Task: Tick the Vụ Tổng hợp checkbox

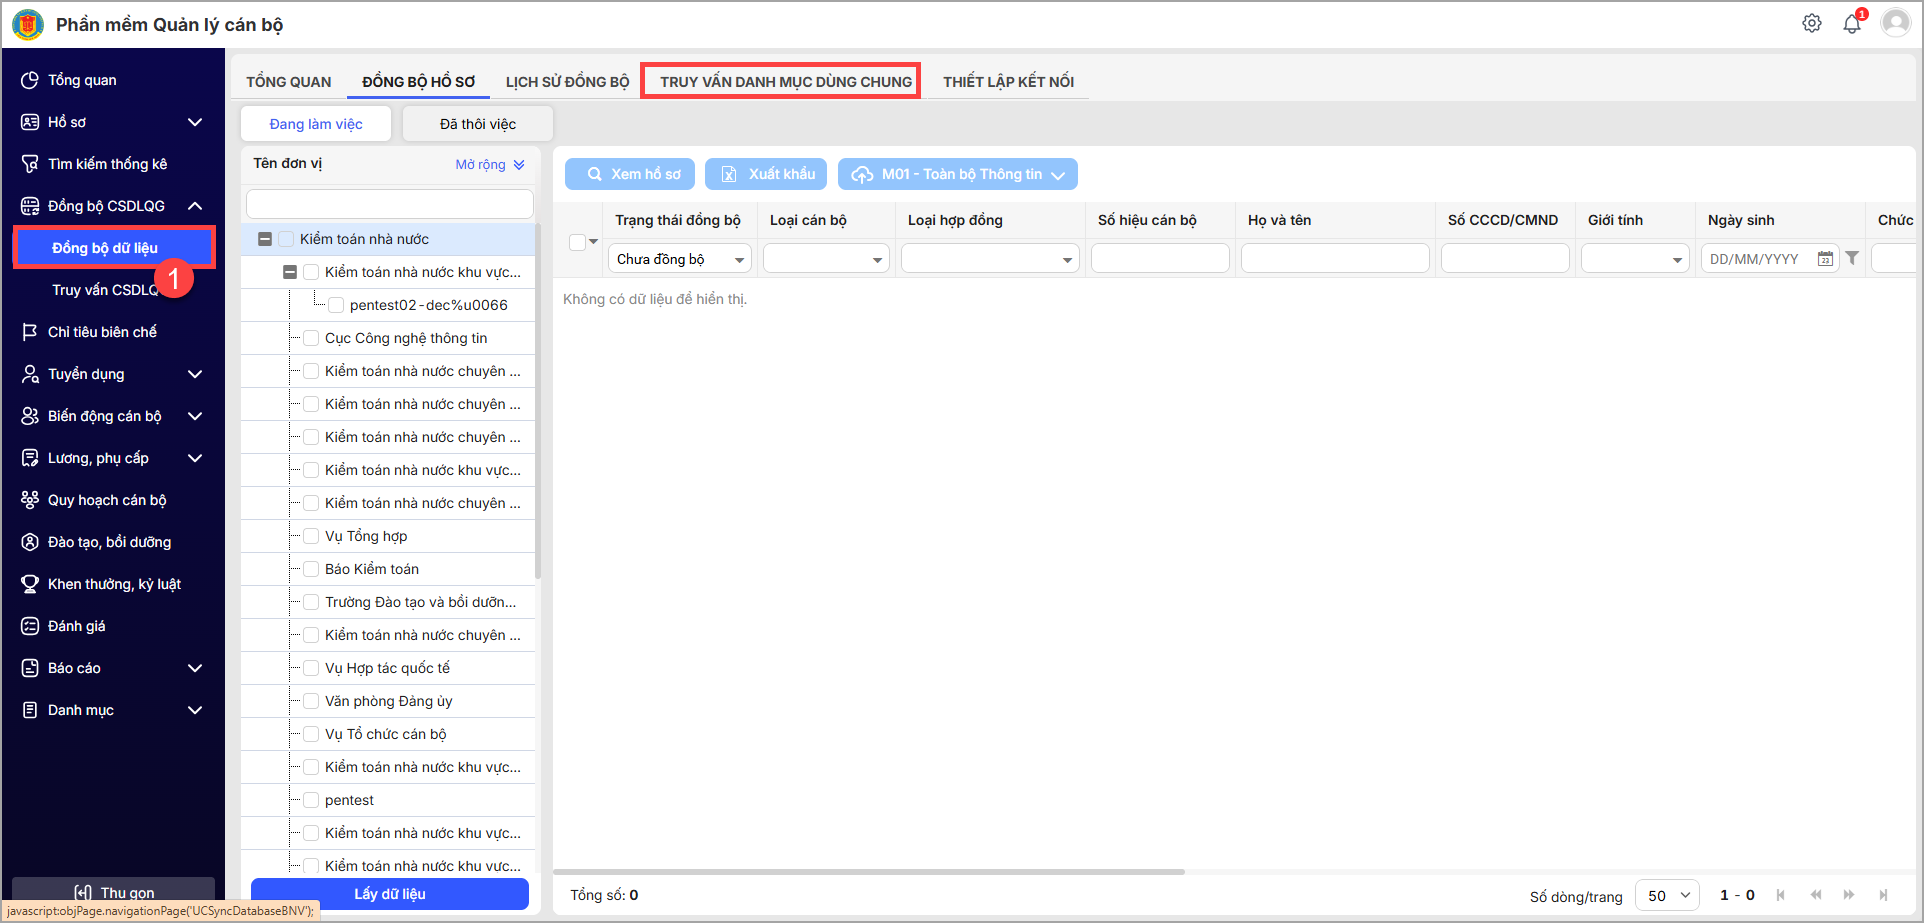Action: (x=311, y=536)
